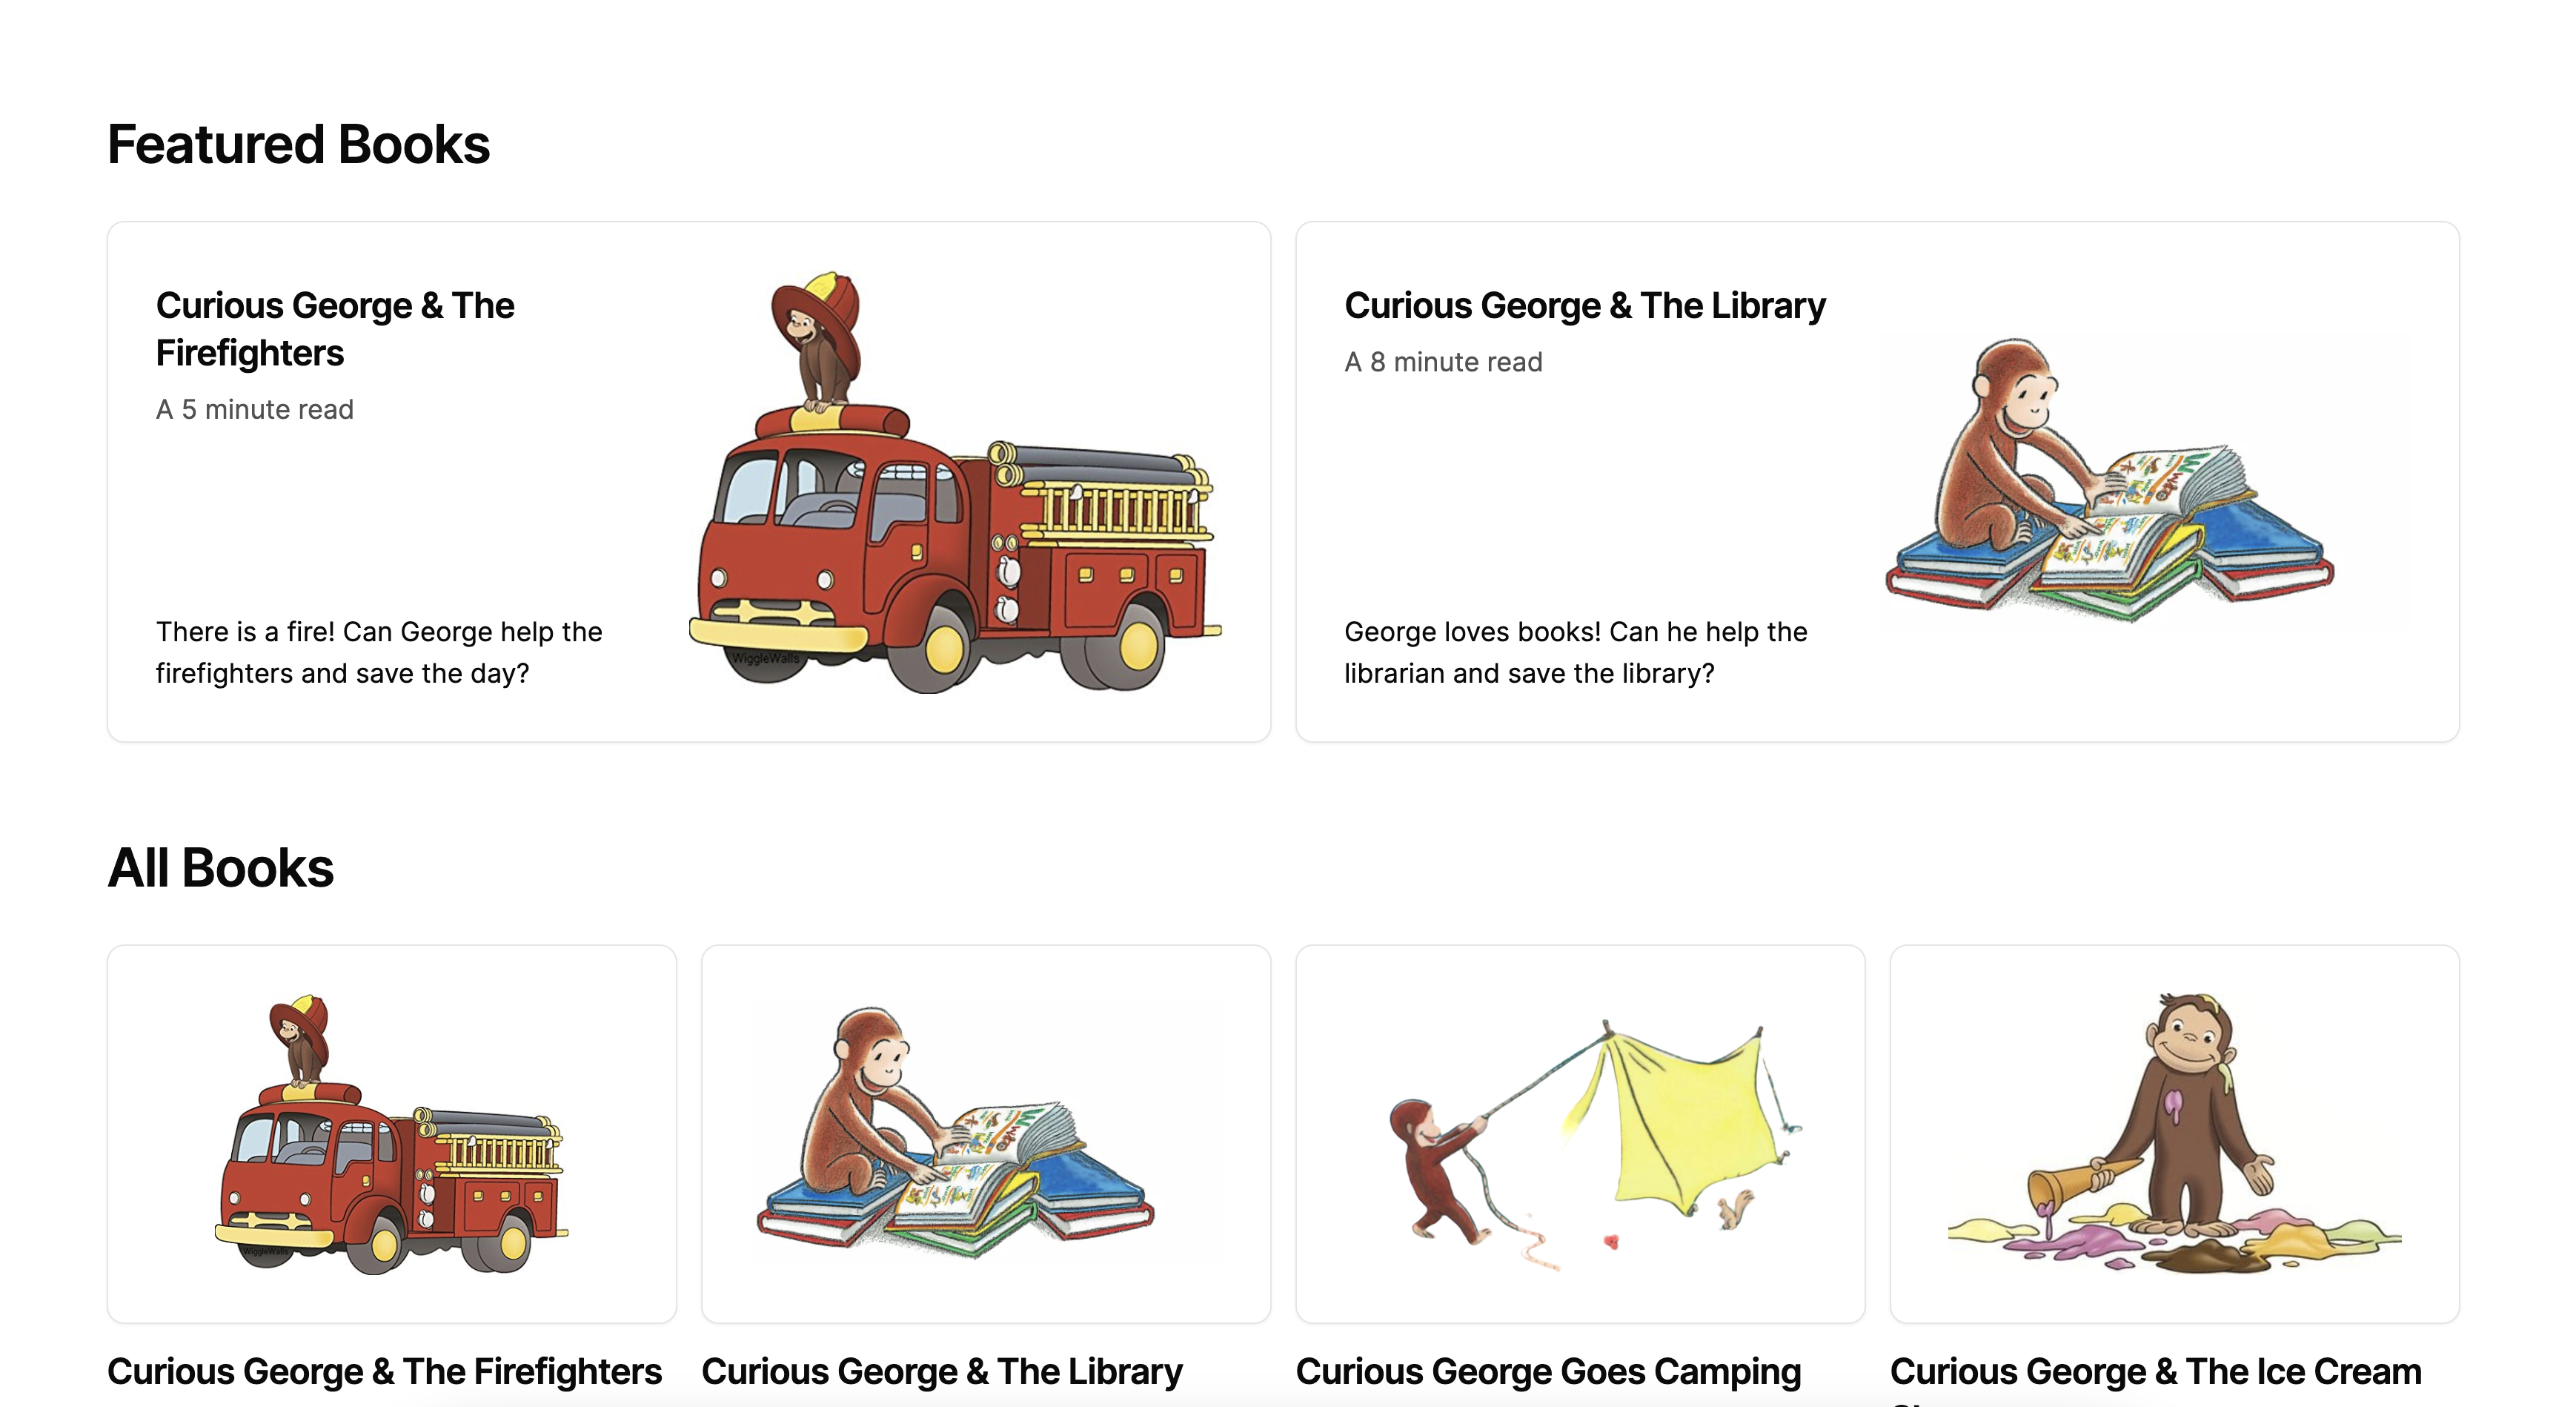This screenshot has width=2576, height=1407.
Task: Click Curious George & The Firefighters link under All Books
Action: [x=385, y=1371]
